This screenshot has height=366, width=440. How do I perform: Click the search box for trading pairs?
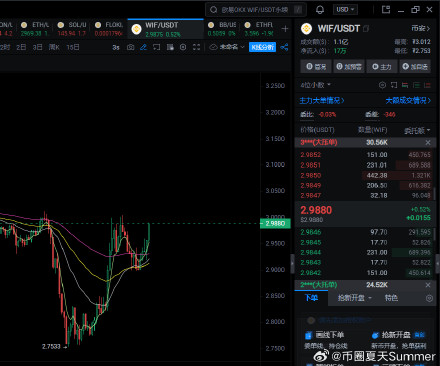pyautogui.click(x=255, y=10)
